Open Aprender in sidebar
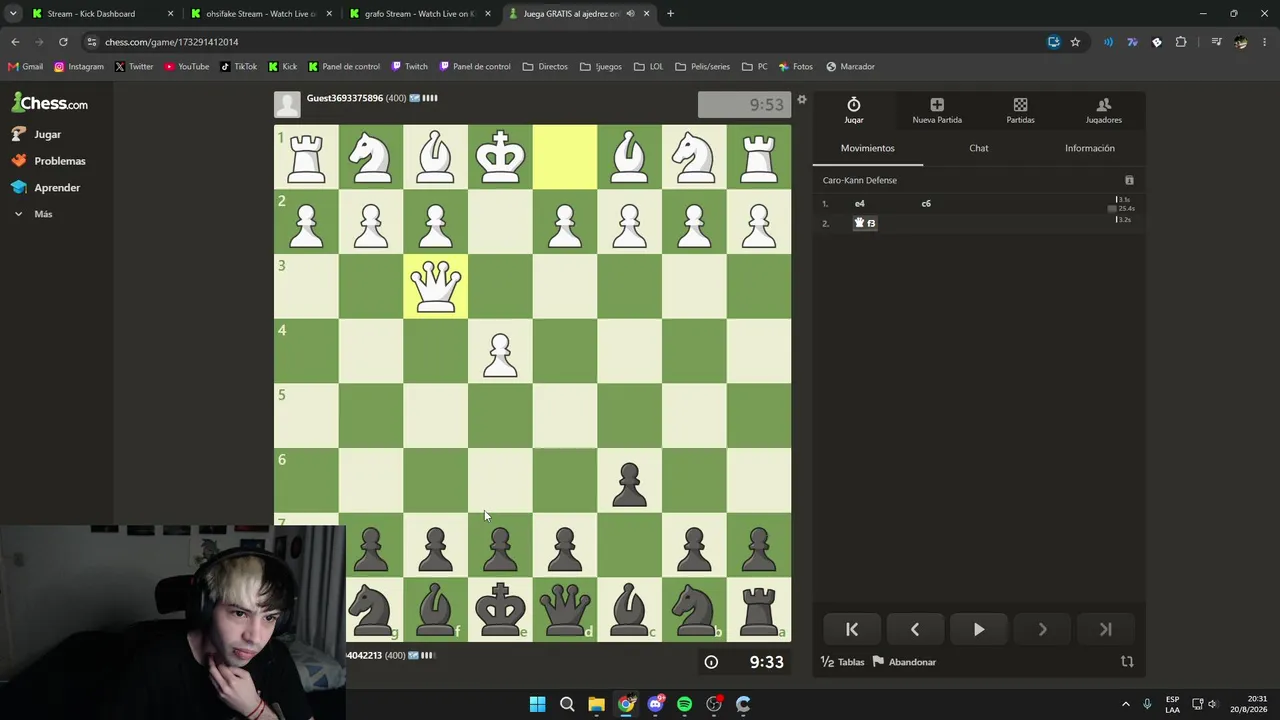The image size is (1280, 720). 56,187
